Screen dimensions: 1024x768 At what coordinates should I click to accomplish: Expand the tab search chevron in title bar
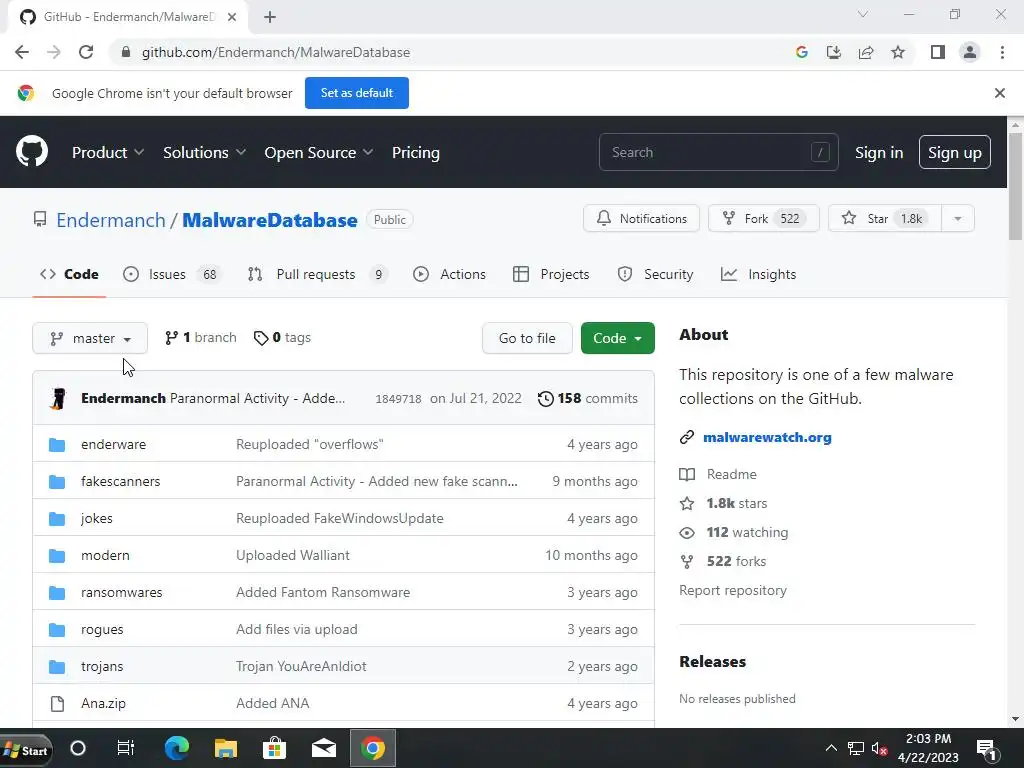pyautogui.click(x=863, y=14)
